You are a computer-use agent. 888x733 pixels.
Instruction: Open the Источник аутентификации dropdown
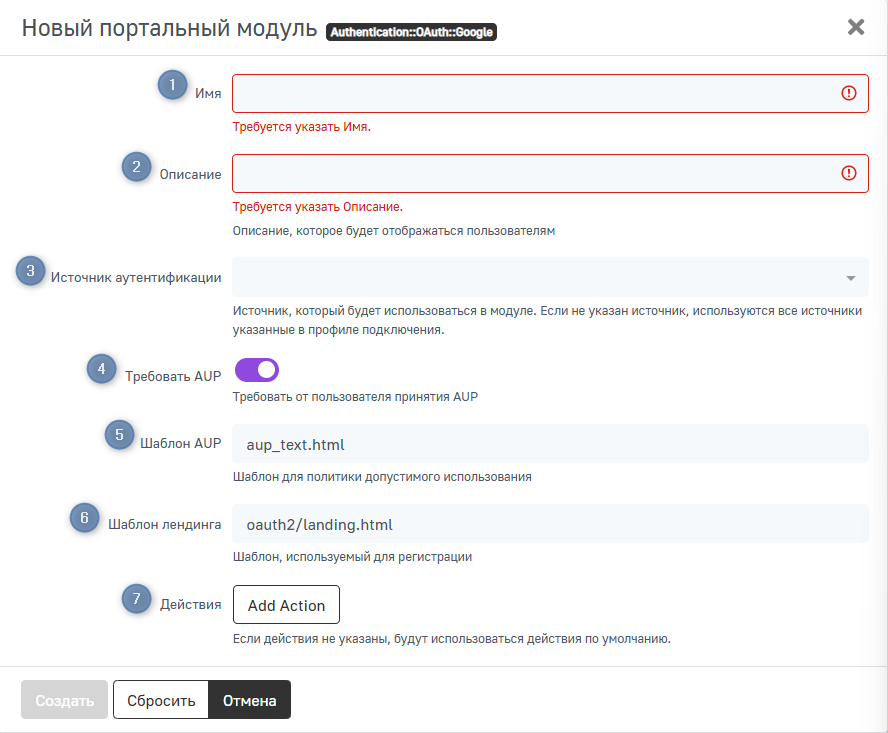tap(540, 277)
